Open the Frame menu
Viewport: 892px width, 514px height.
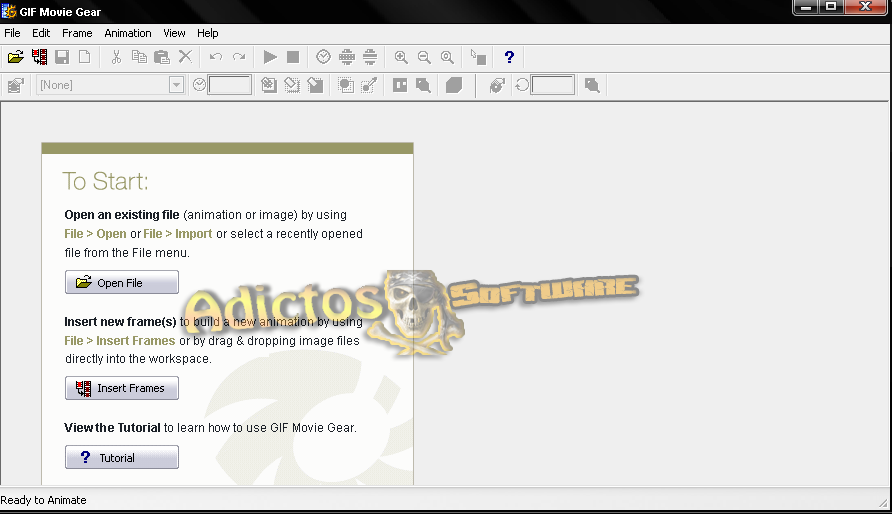click(x=77, y=33)
